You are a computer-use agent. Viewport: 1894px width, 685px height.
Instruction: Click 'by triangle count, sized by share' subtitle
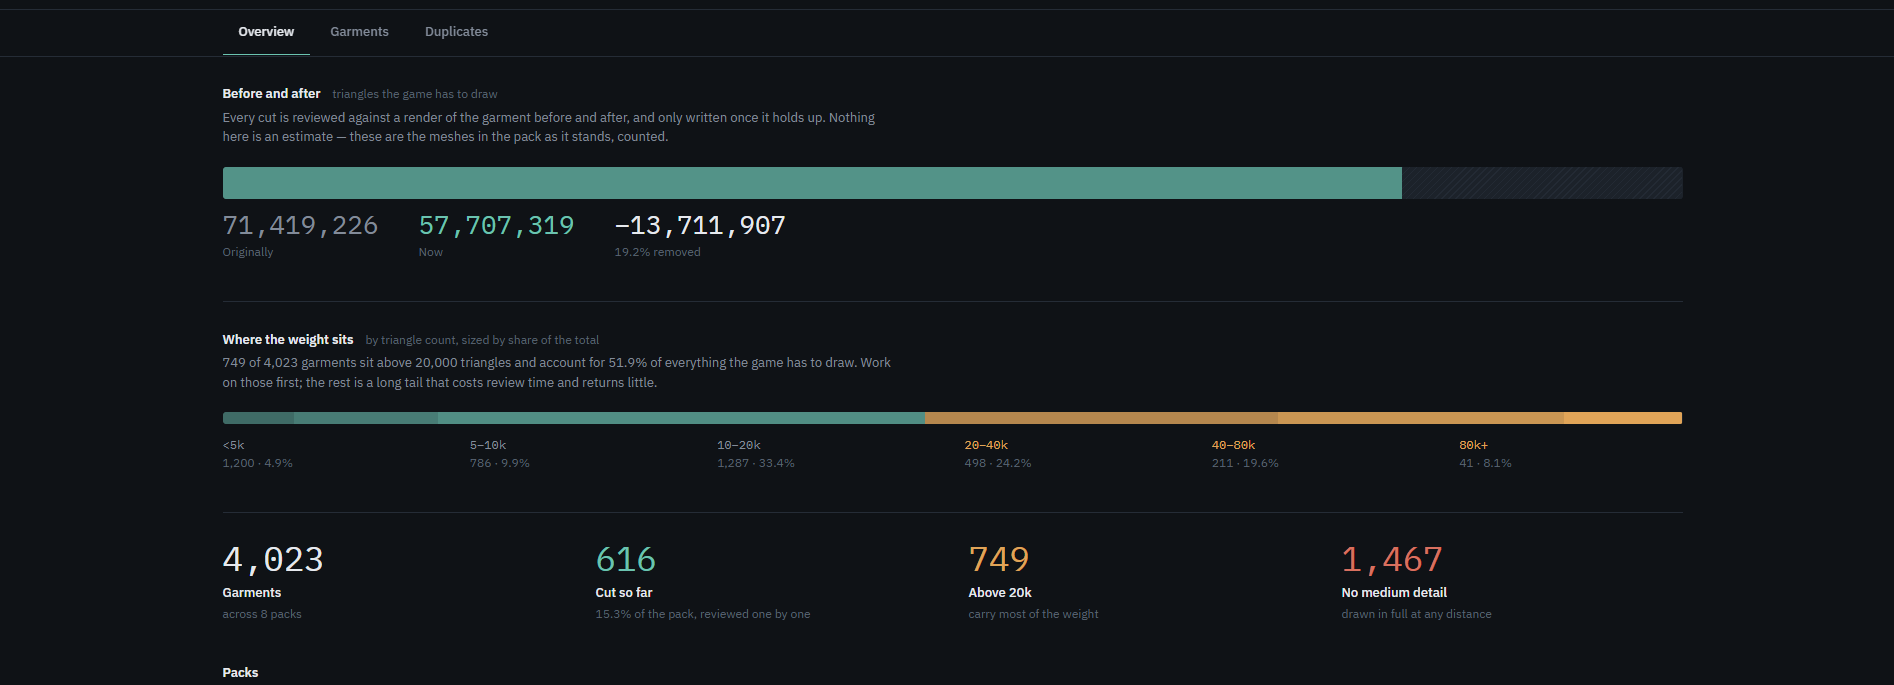click(482, 340)
